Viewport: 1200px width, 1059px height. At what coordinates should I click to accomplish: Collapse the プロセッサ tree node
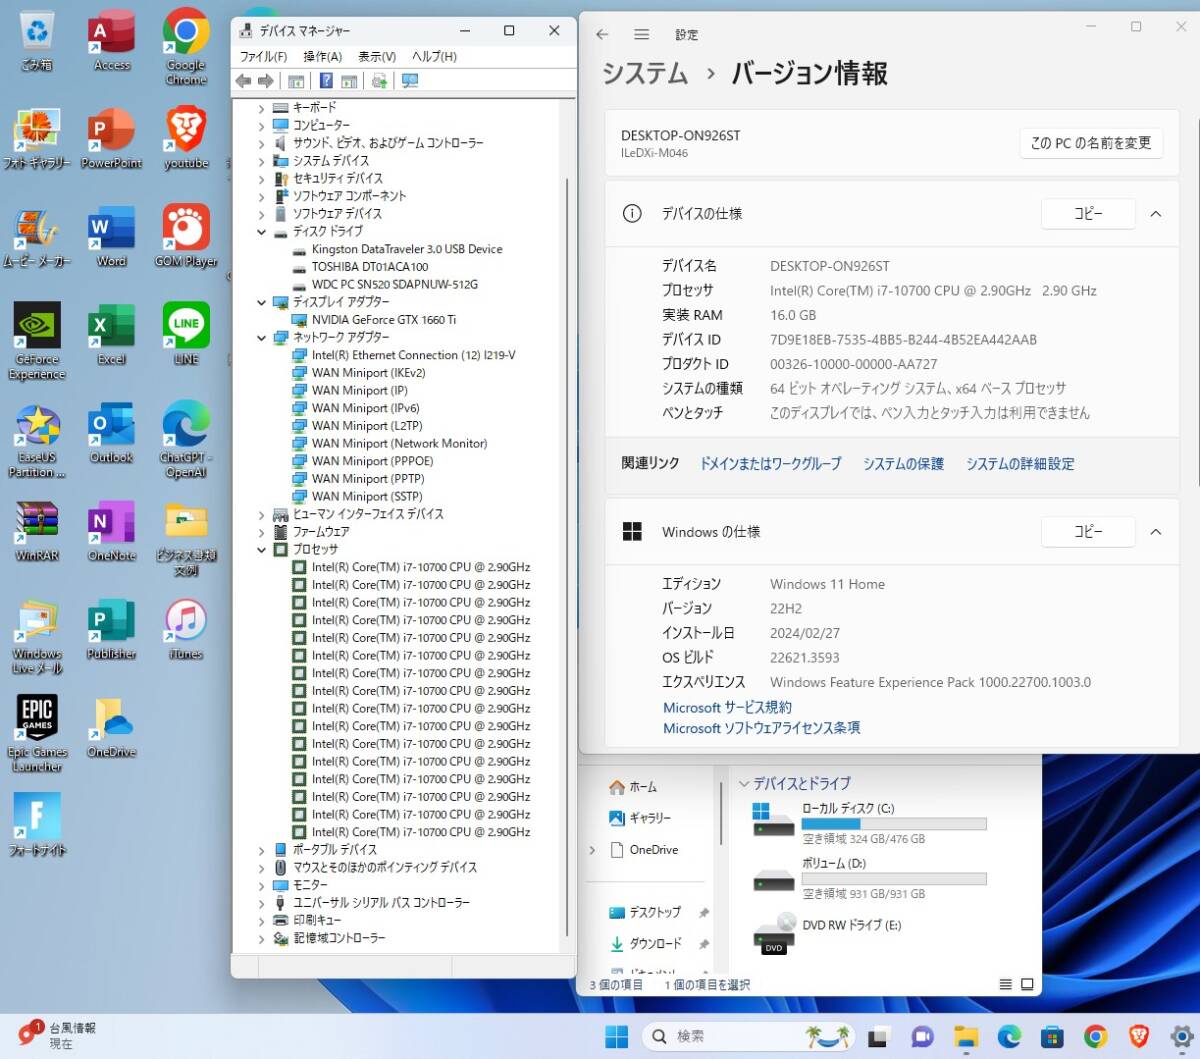(262, 550)
